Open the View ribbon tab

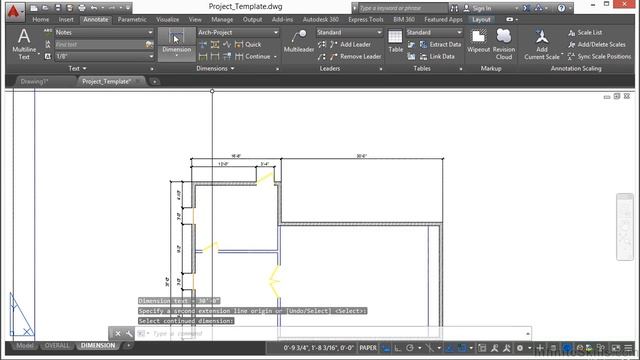[195, 19]
